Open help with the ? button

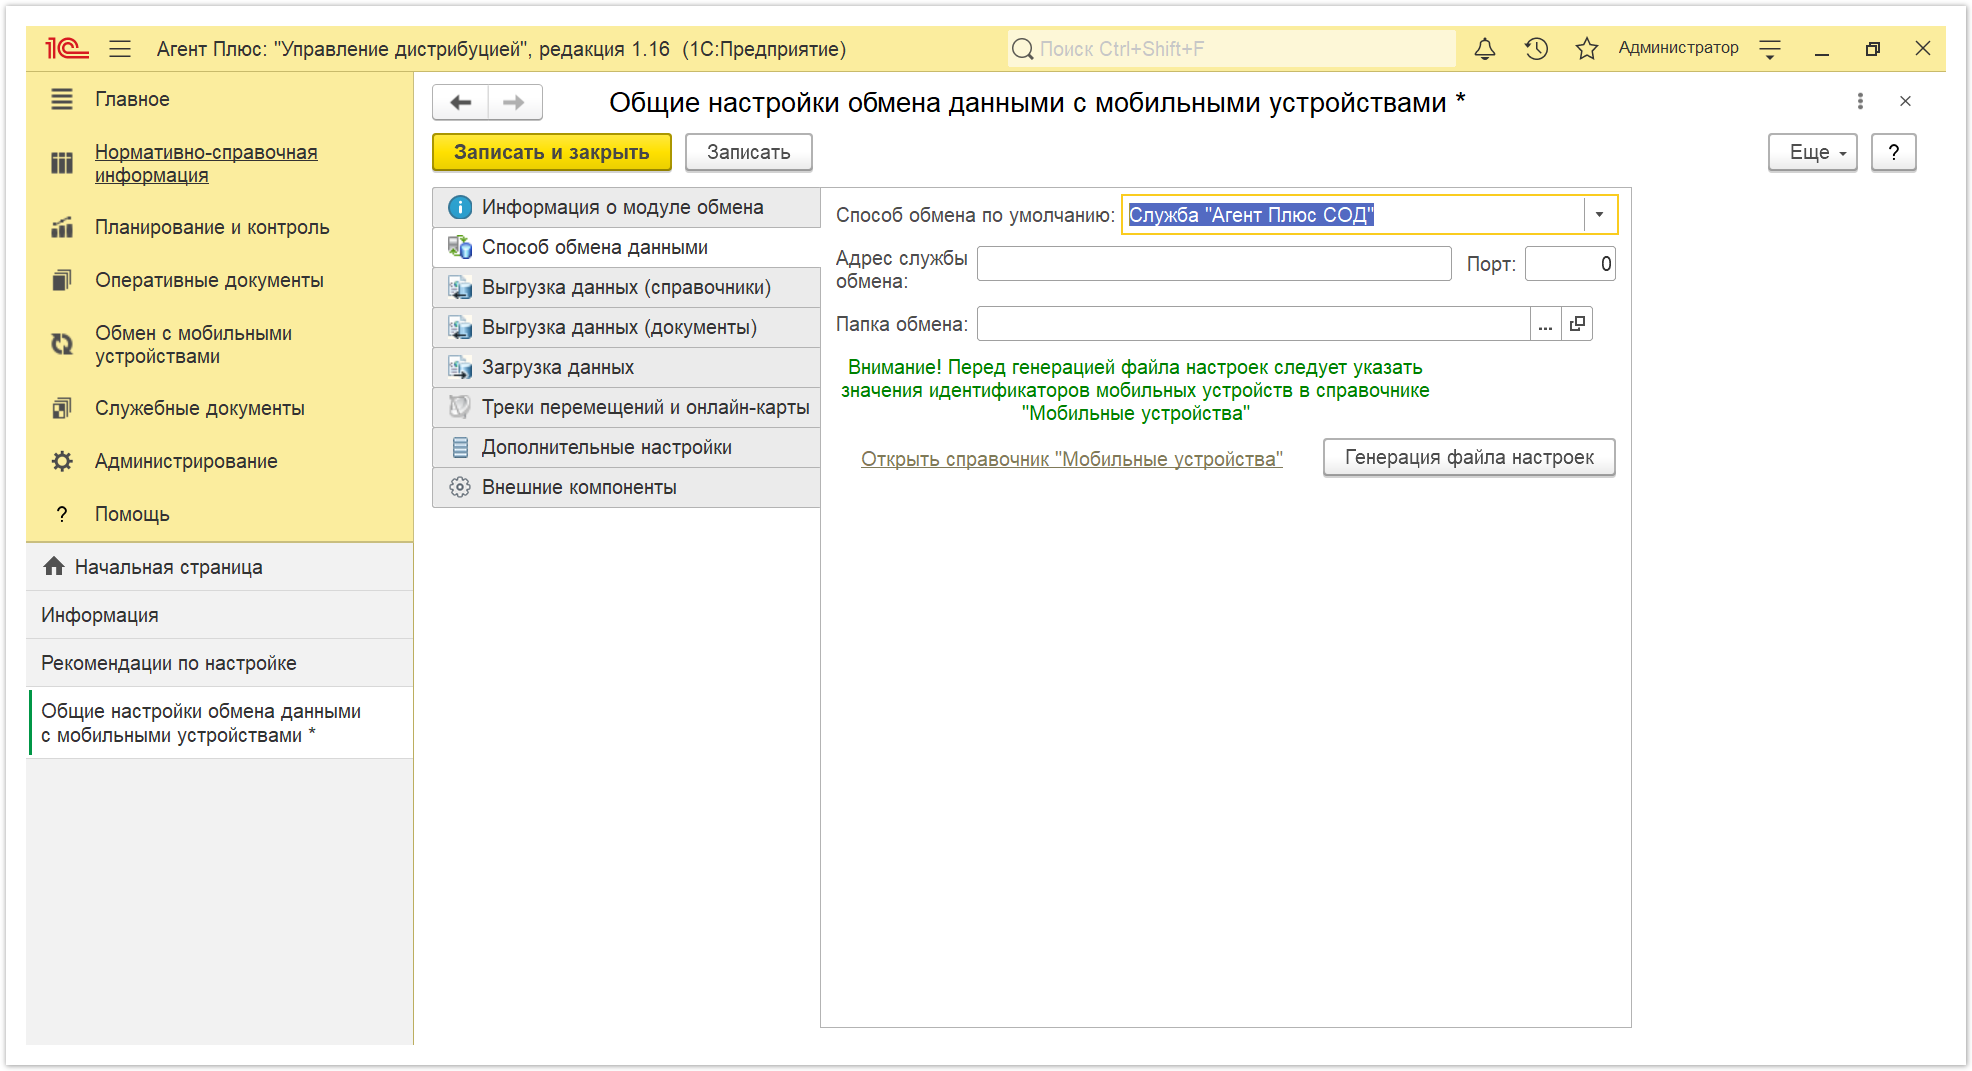(x=1893, y=152)
